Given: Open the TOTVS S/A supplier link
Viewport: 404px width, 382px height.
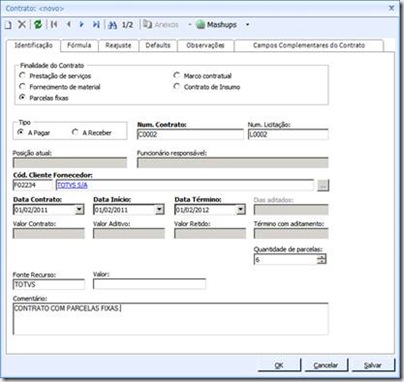Looking at the screenshot, I should click(x=72, y=185).
